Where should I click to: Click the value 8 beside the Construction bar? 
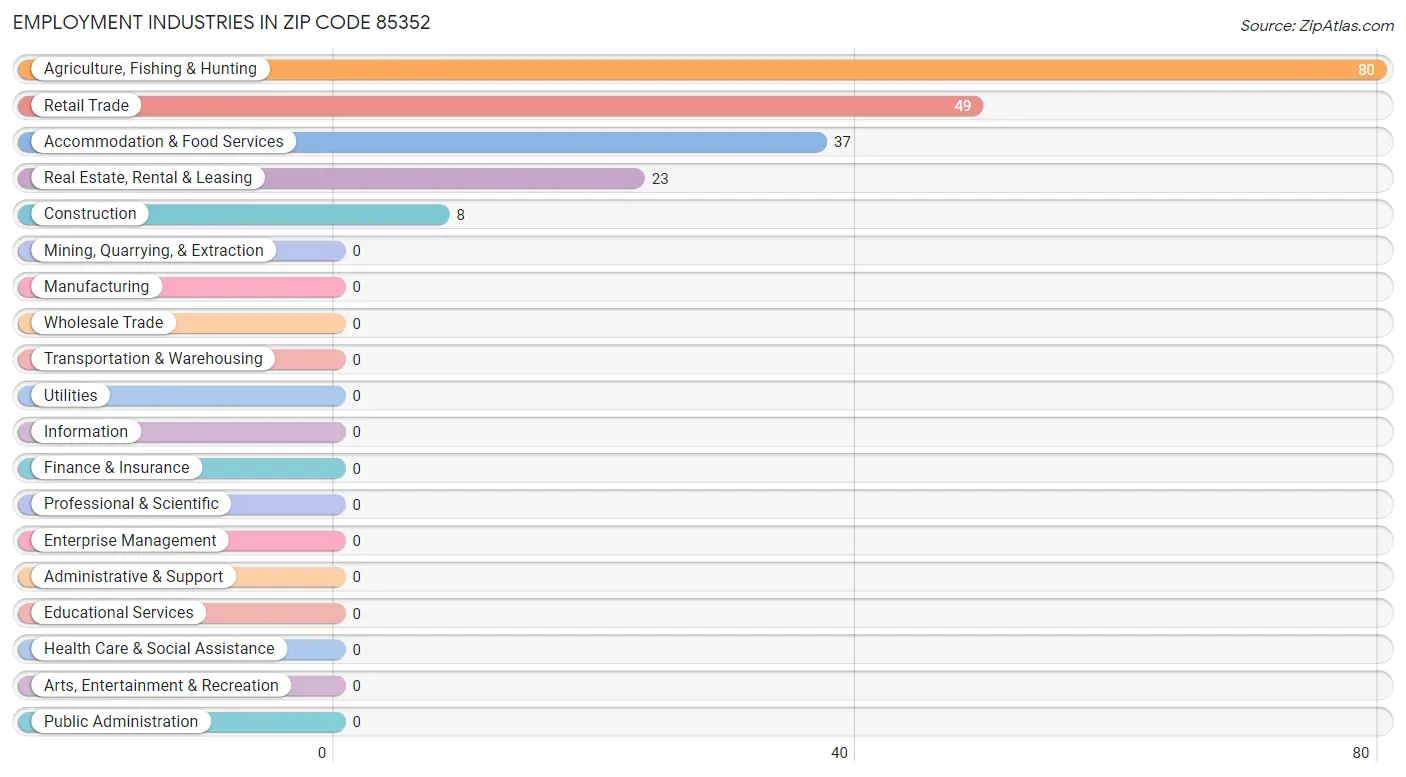[x=461, y=215]
